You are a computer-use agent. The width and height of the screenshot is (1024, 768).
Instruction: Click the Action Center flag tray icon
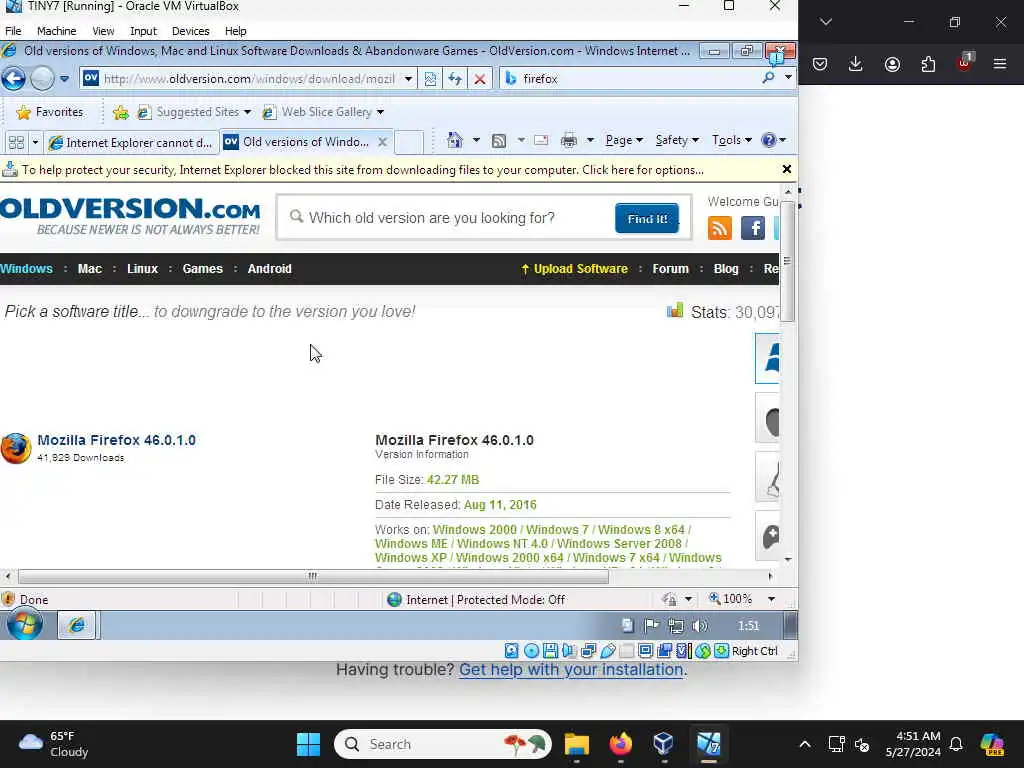pos(651,626)
